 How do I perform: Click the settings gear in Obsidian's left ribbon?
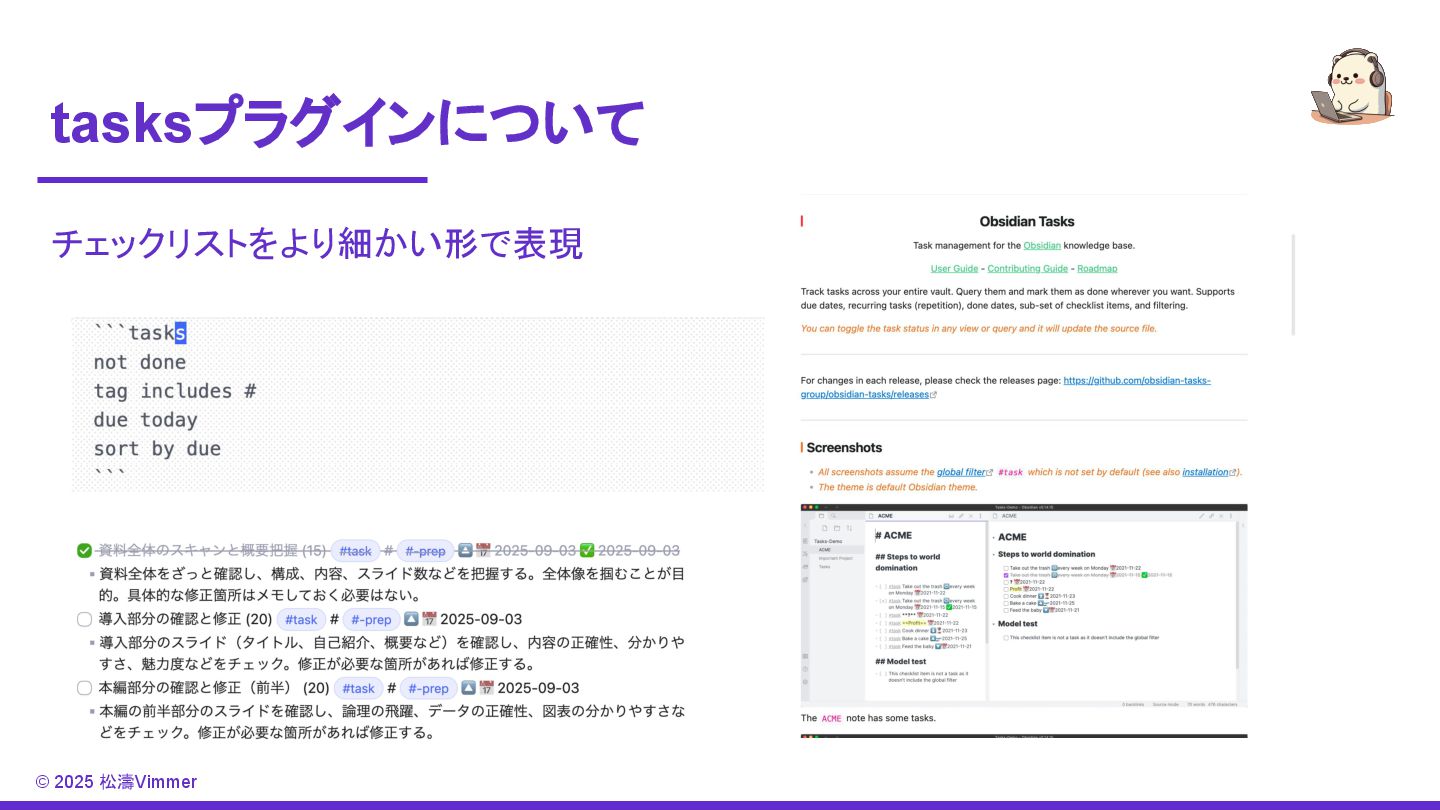805,682
